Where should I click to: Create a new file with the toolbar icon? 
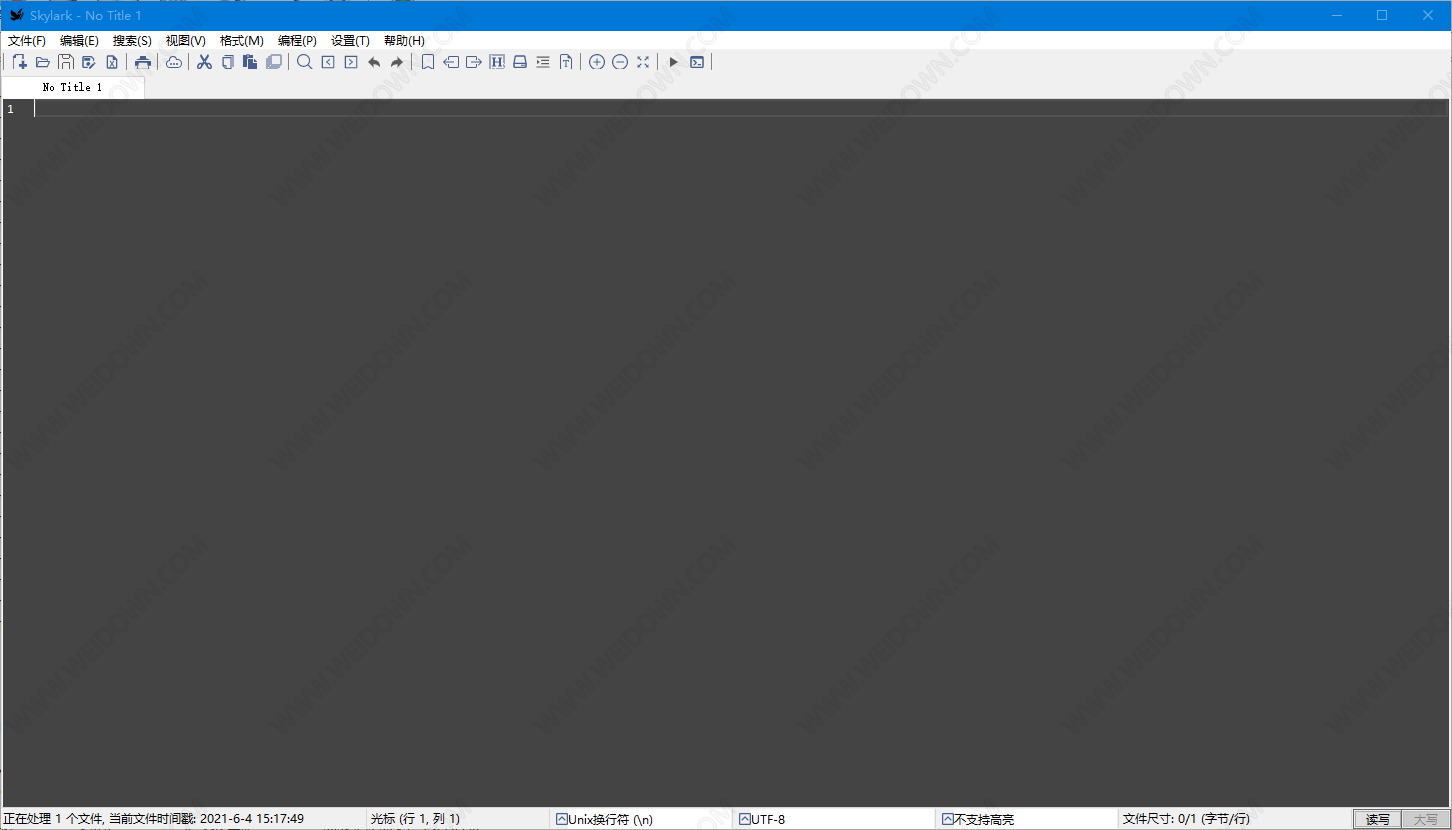(x=19, y=62)
